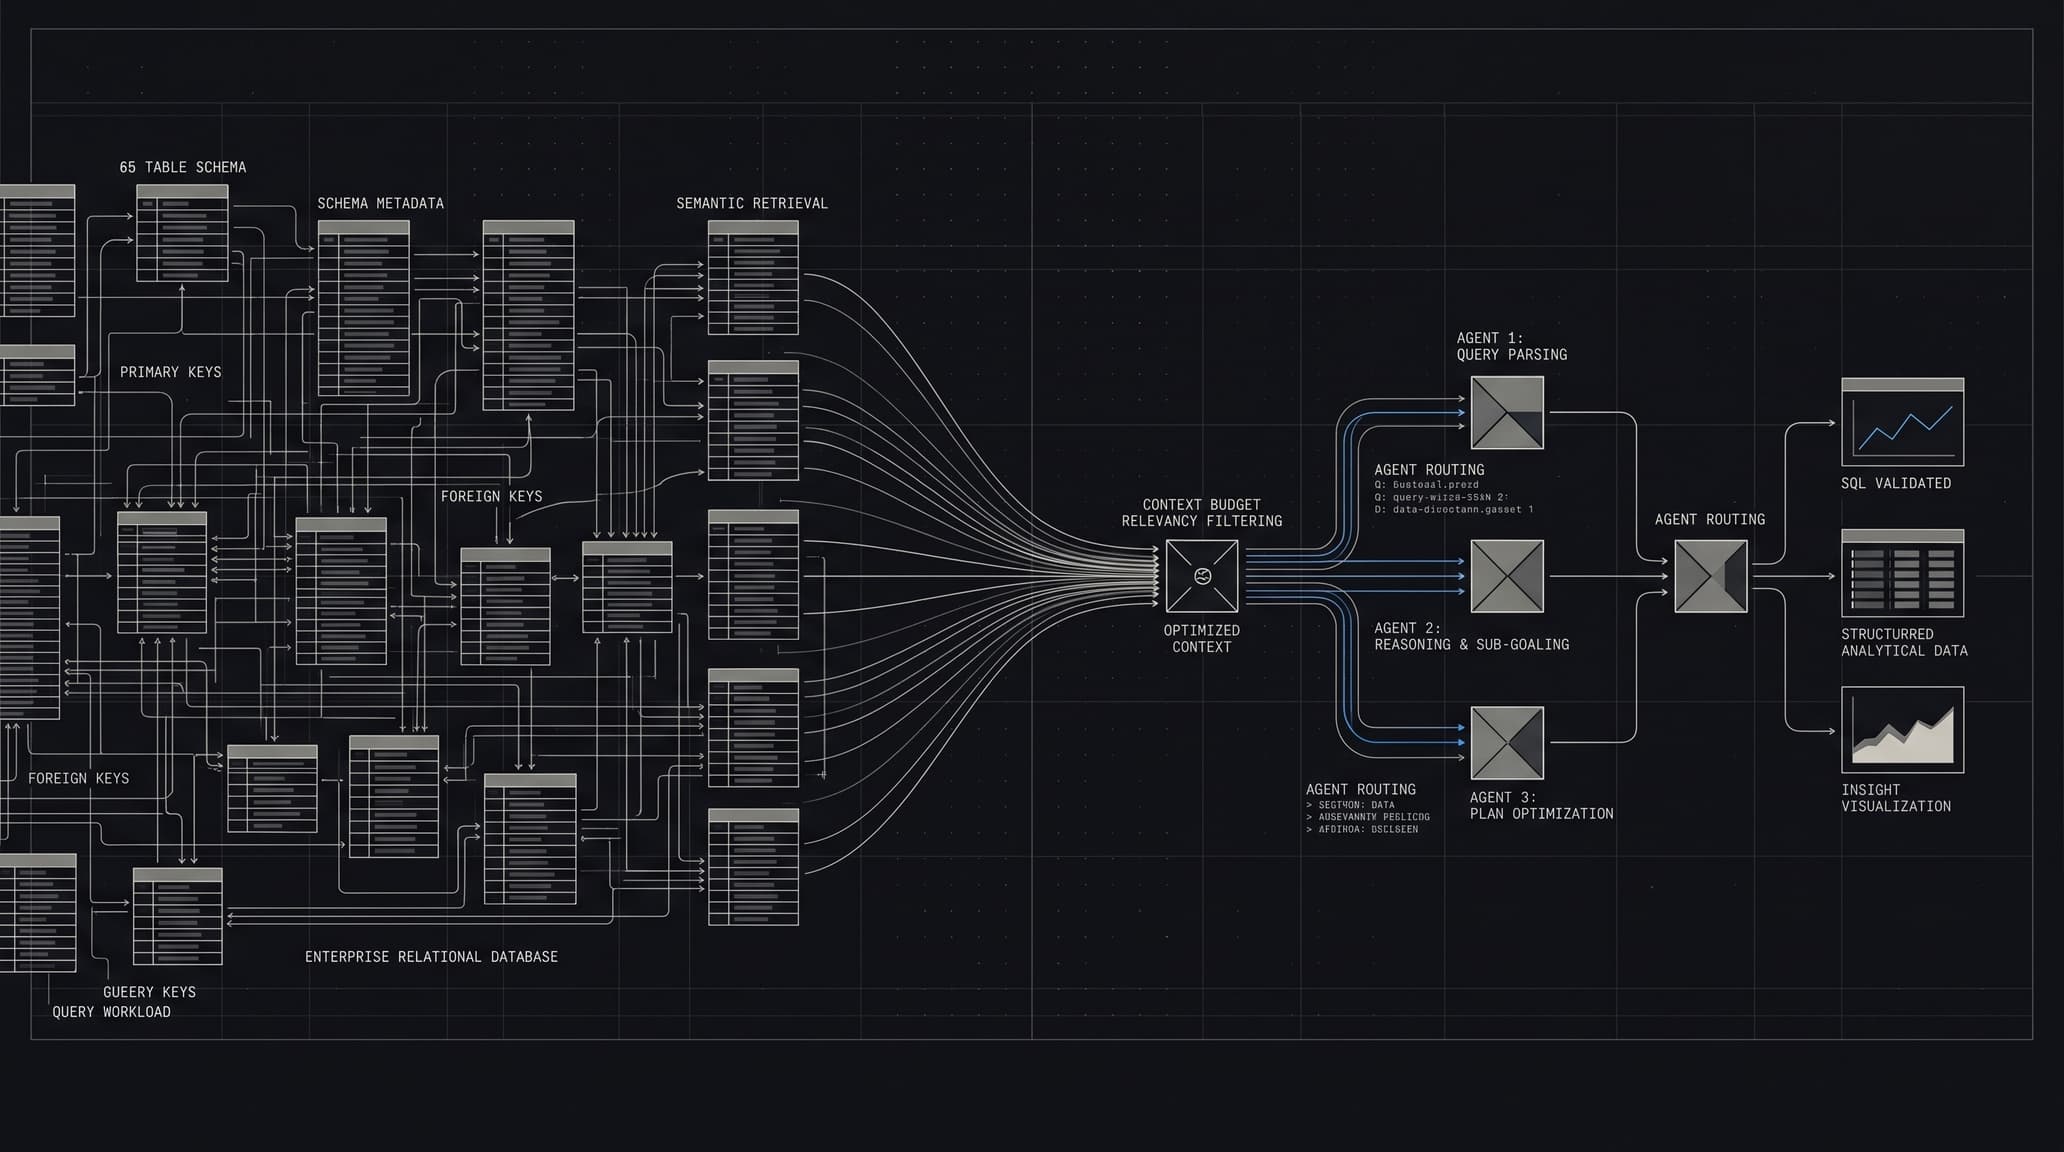Click the "AGENT 1: QUERY PARSING" label
This screenshot has width=2064, height=1152.
(1512, 346)
